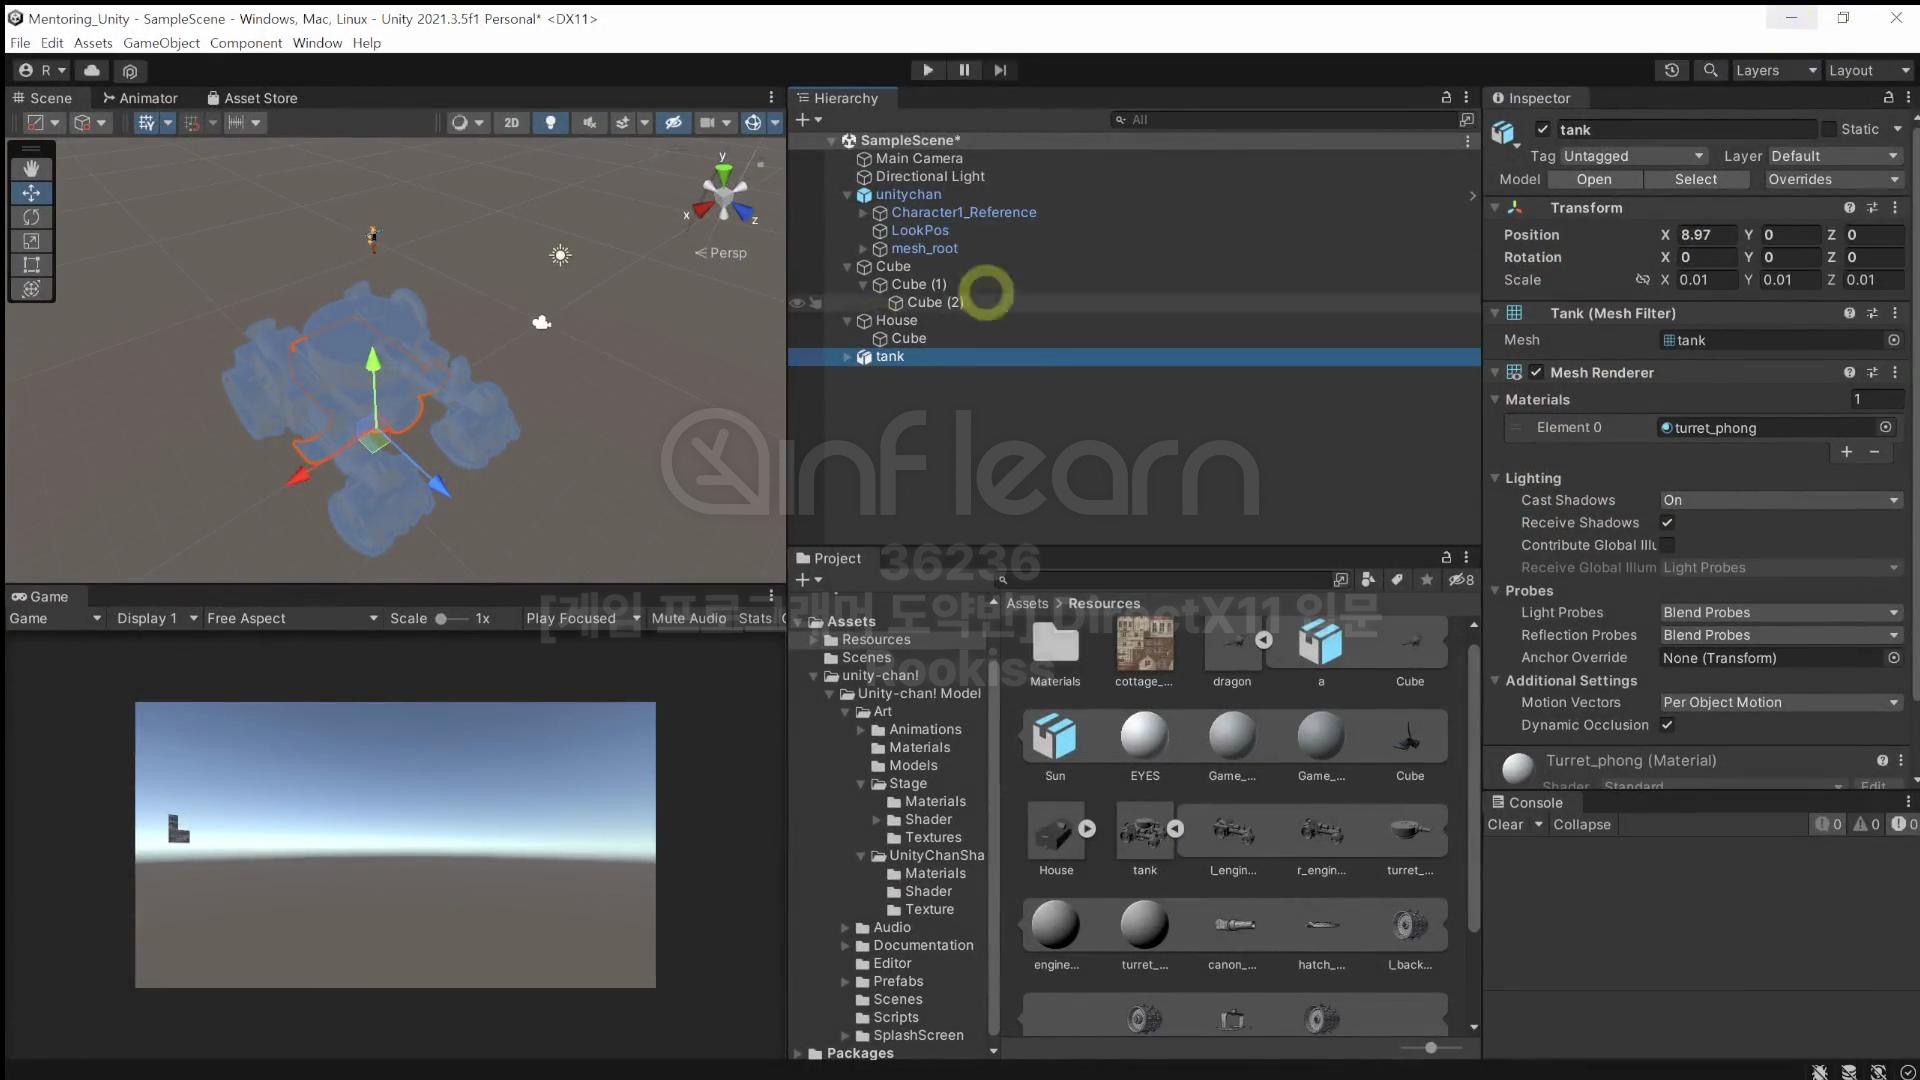The width and height of the screenshot is (1920, 1080).
Task: Expand the tank object in Hierarchy
Action: 848,357
